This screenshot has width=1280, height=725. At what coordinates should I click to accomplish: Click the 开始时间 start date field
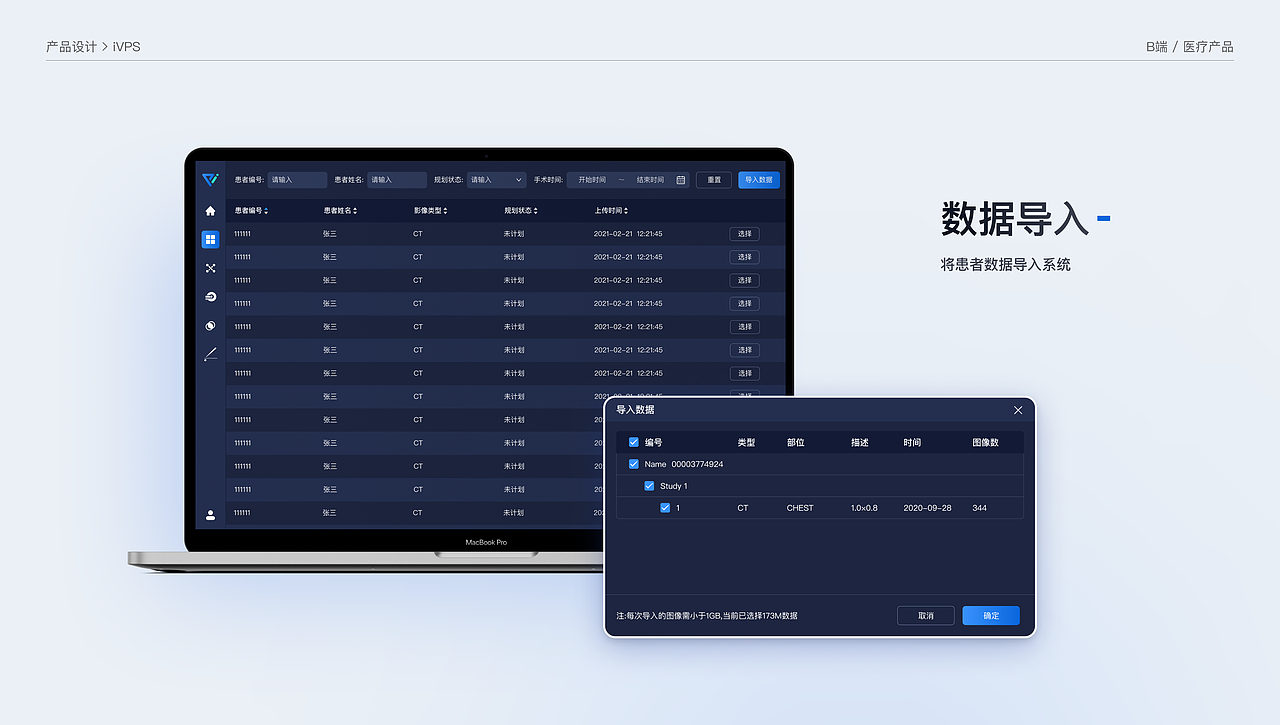[x=592, y=180]
